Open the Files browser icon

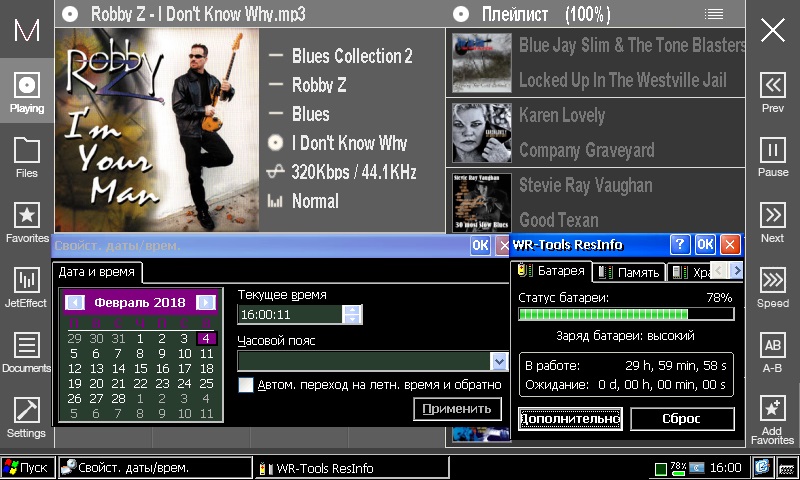coord(27,157)
